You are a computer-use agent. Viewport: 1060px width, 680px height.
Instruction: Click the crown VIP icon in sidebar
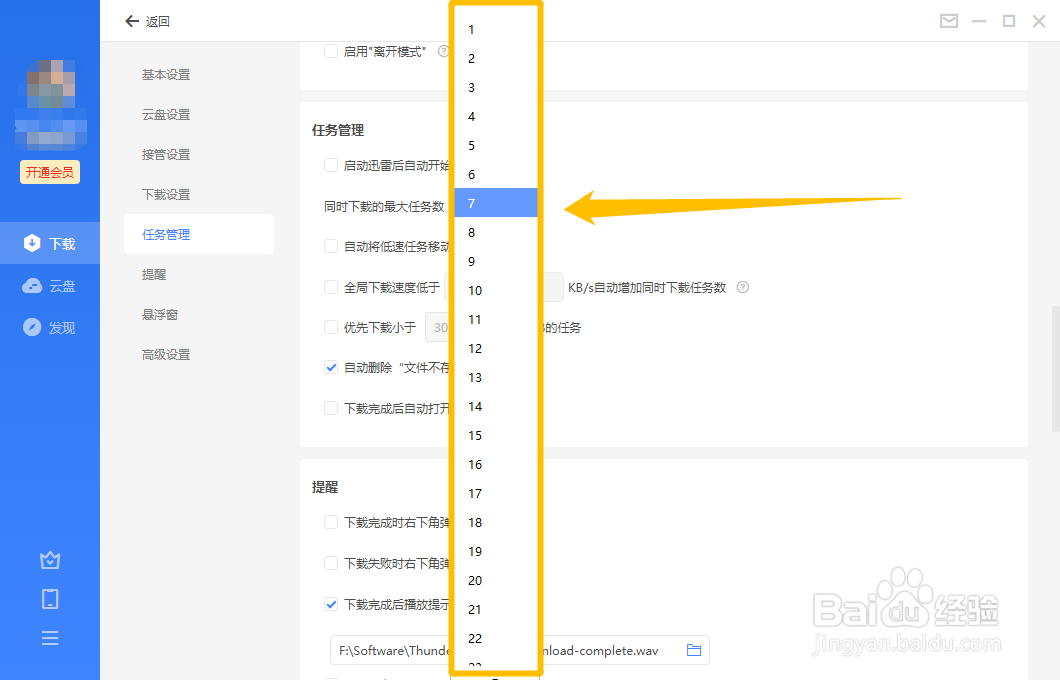50,560
